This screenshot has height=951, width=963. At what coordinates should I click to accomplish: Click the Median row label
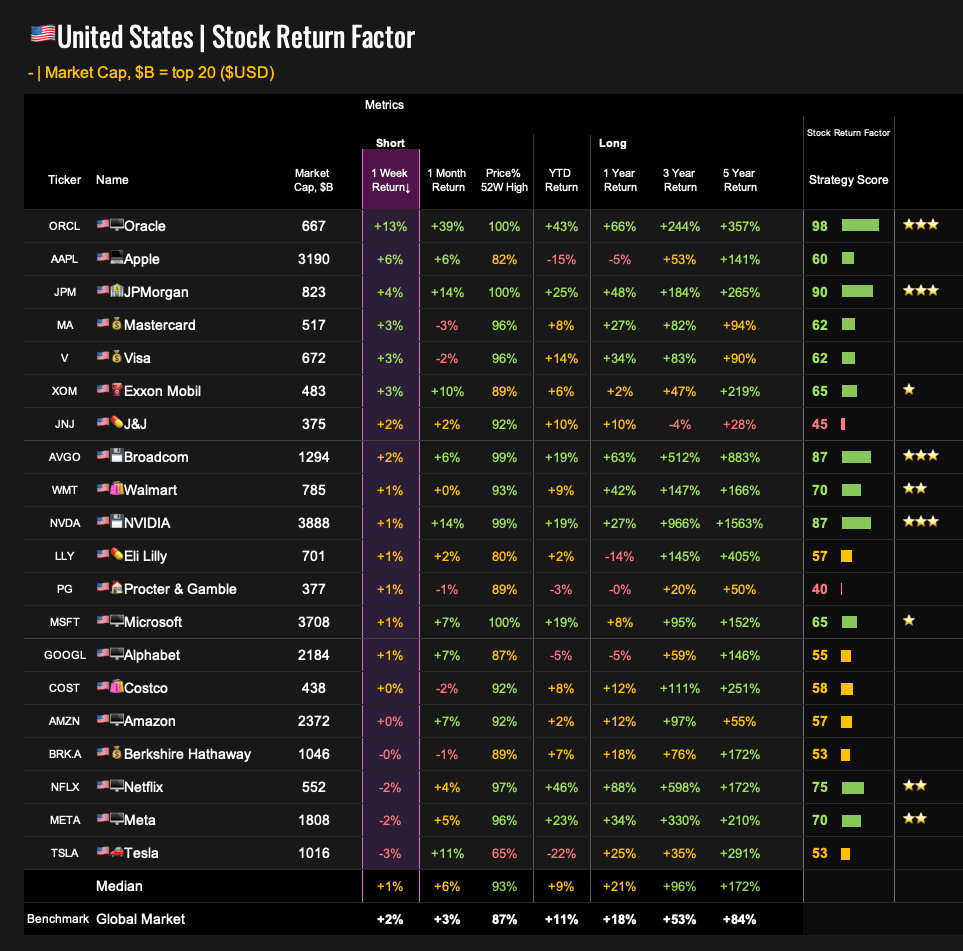pos(119,886)
